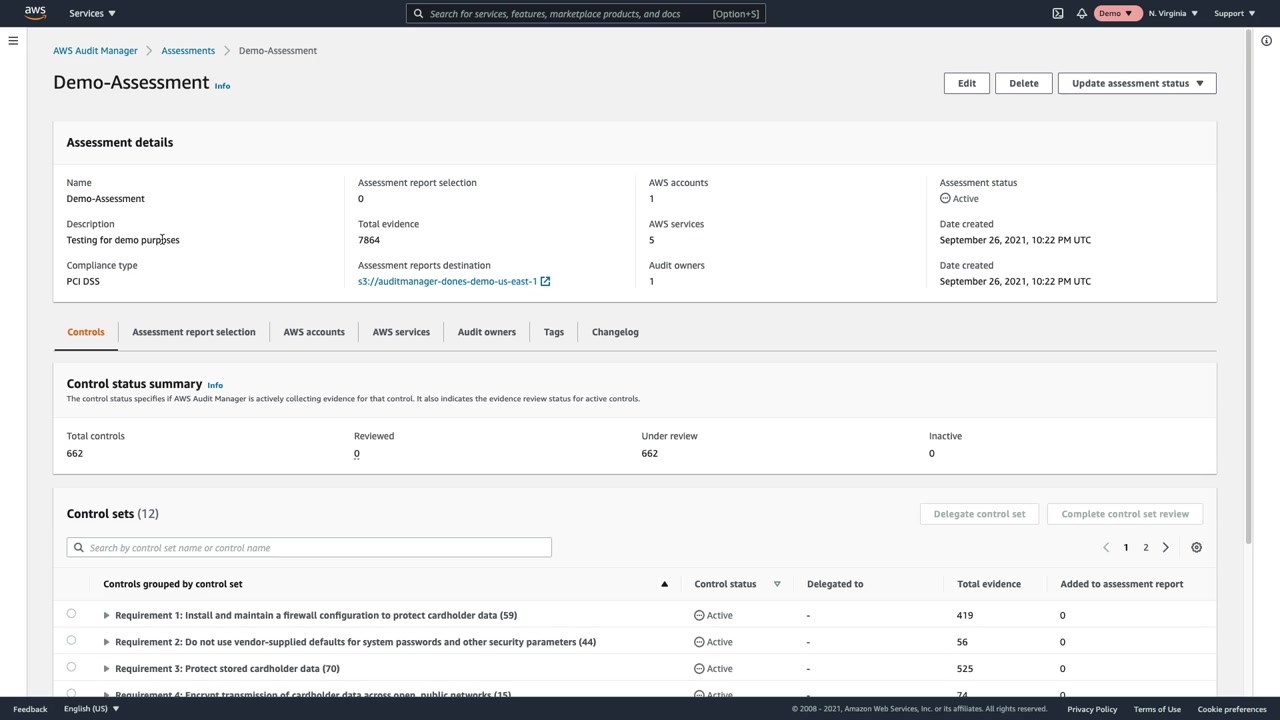Open the Support dropdown menu

tap(1234, 13)
